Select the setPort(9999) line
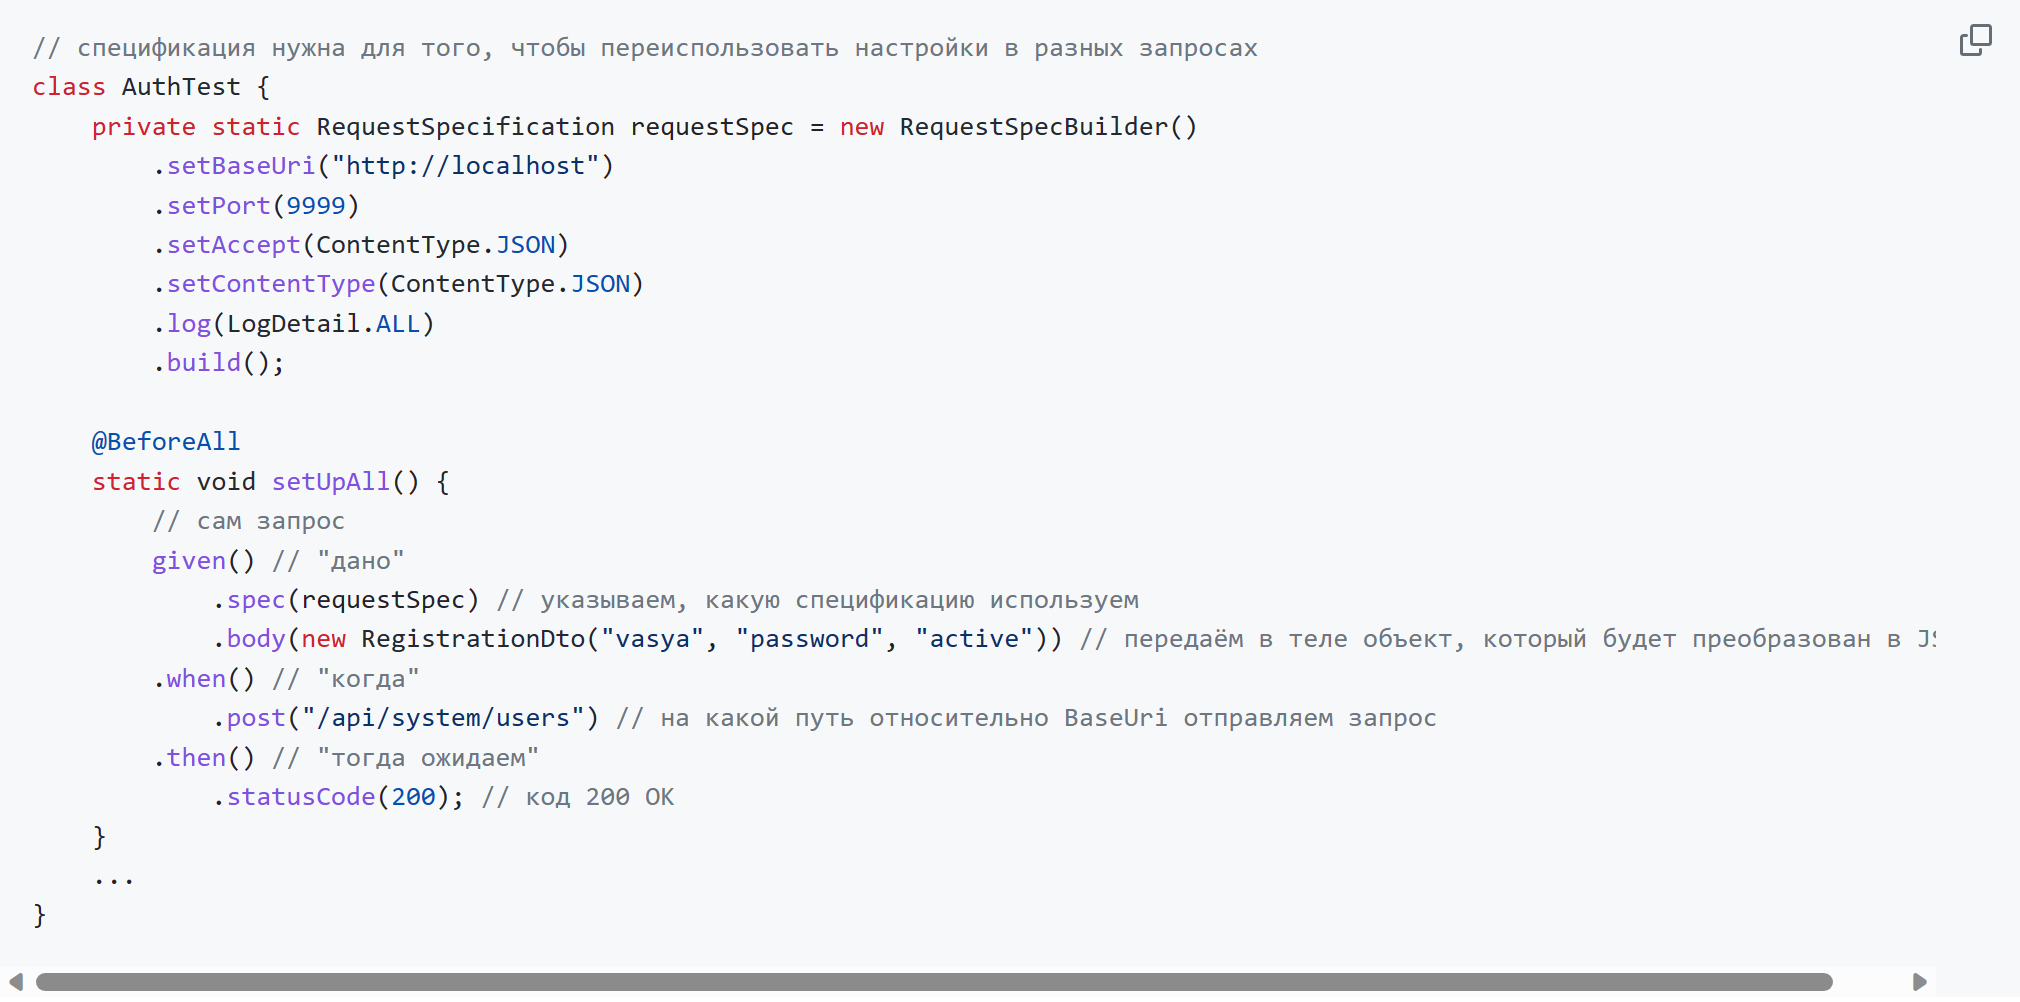Screen dimensions: 2020x1002 (255, 205)
